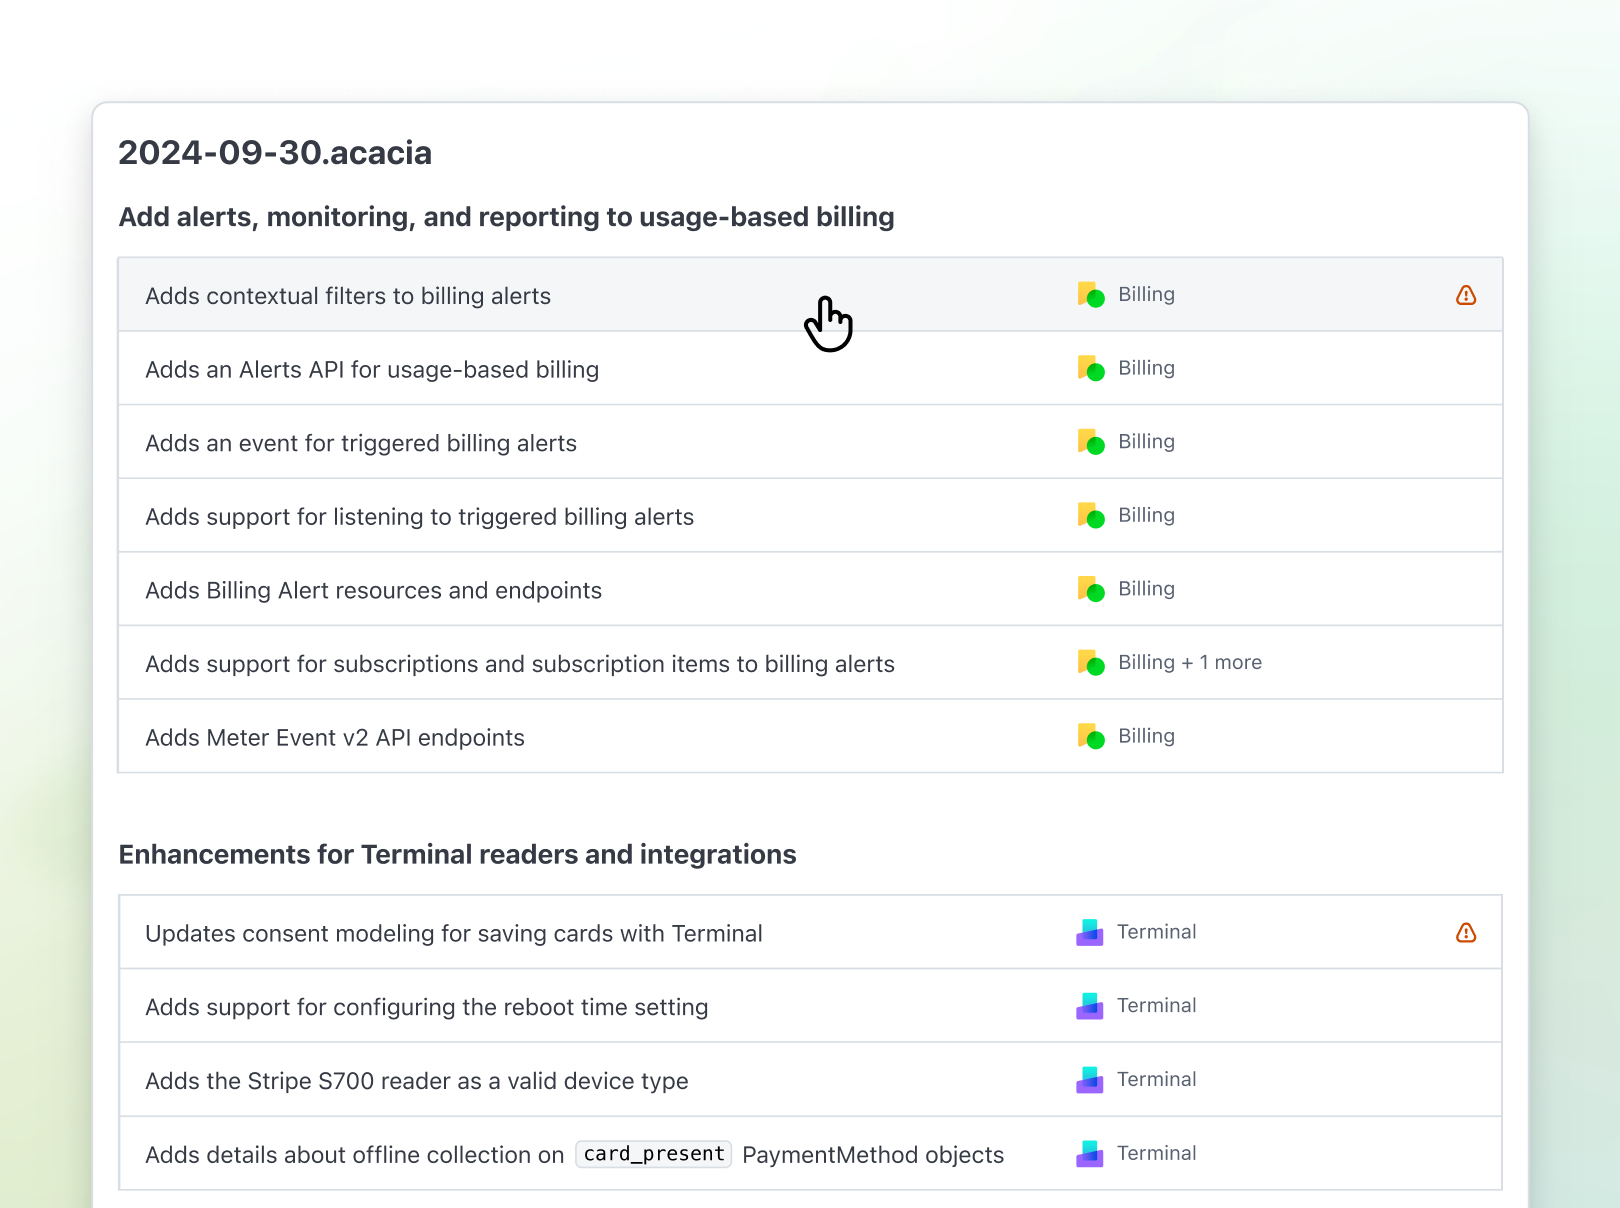Open 'Adds contextual filters to billing alerts'
Image resolution: width=1620 pixels, height=1208 pixels.
point(348,296)
